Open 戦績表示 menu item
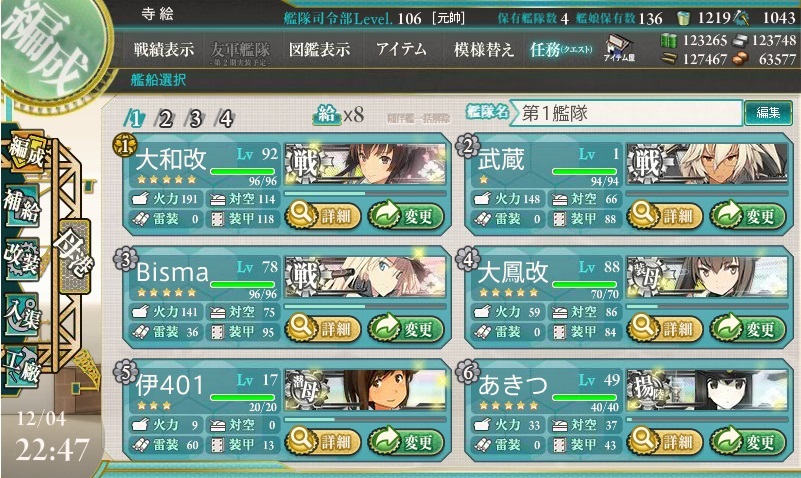 point(163,50)
